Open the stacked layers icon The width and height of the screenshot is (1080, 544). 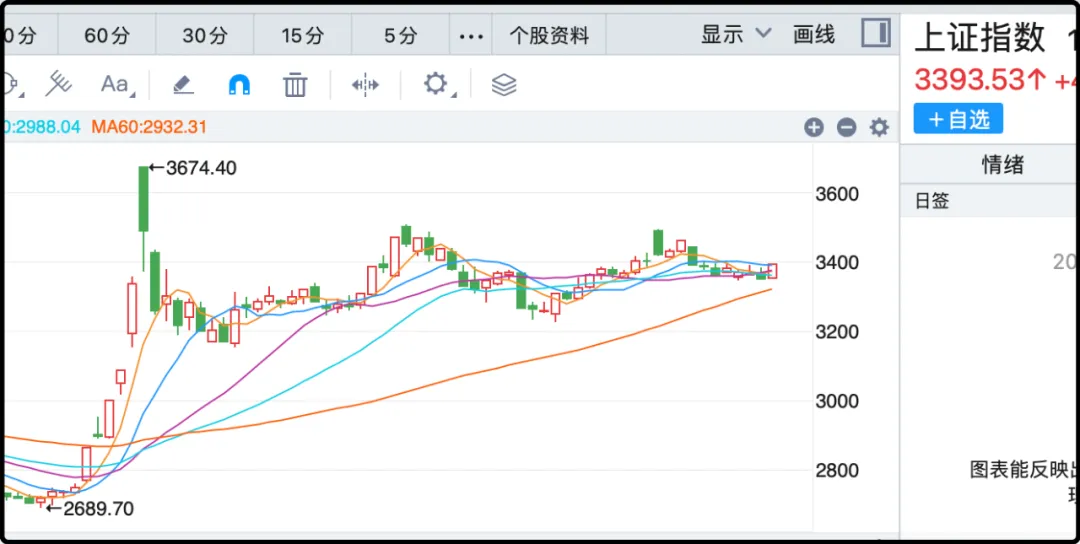(x=504, y=85)
